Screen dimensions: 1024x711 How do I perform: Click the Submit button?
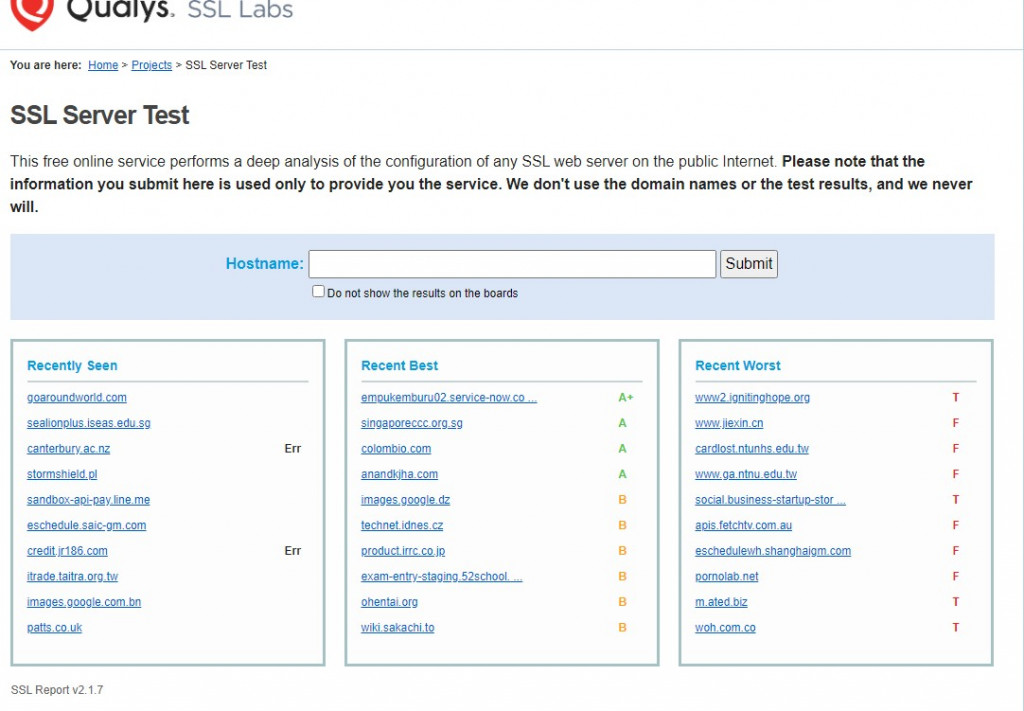pos(748,264)
